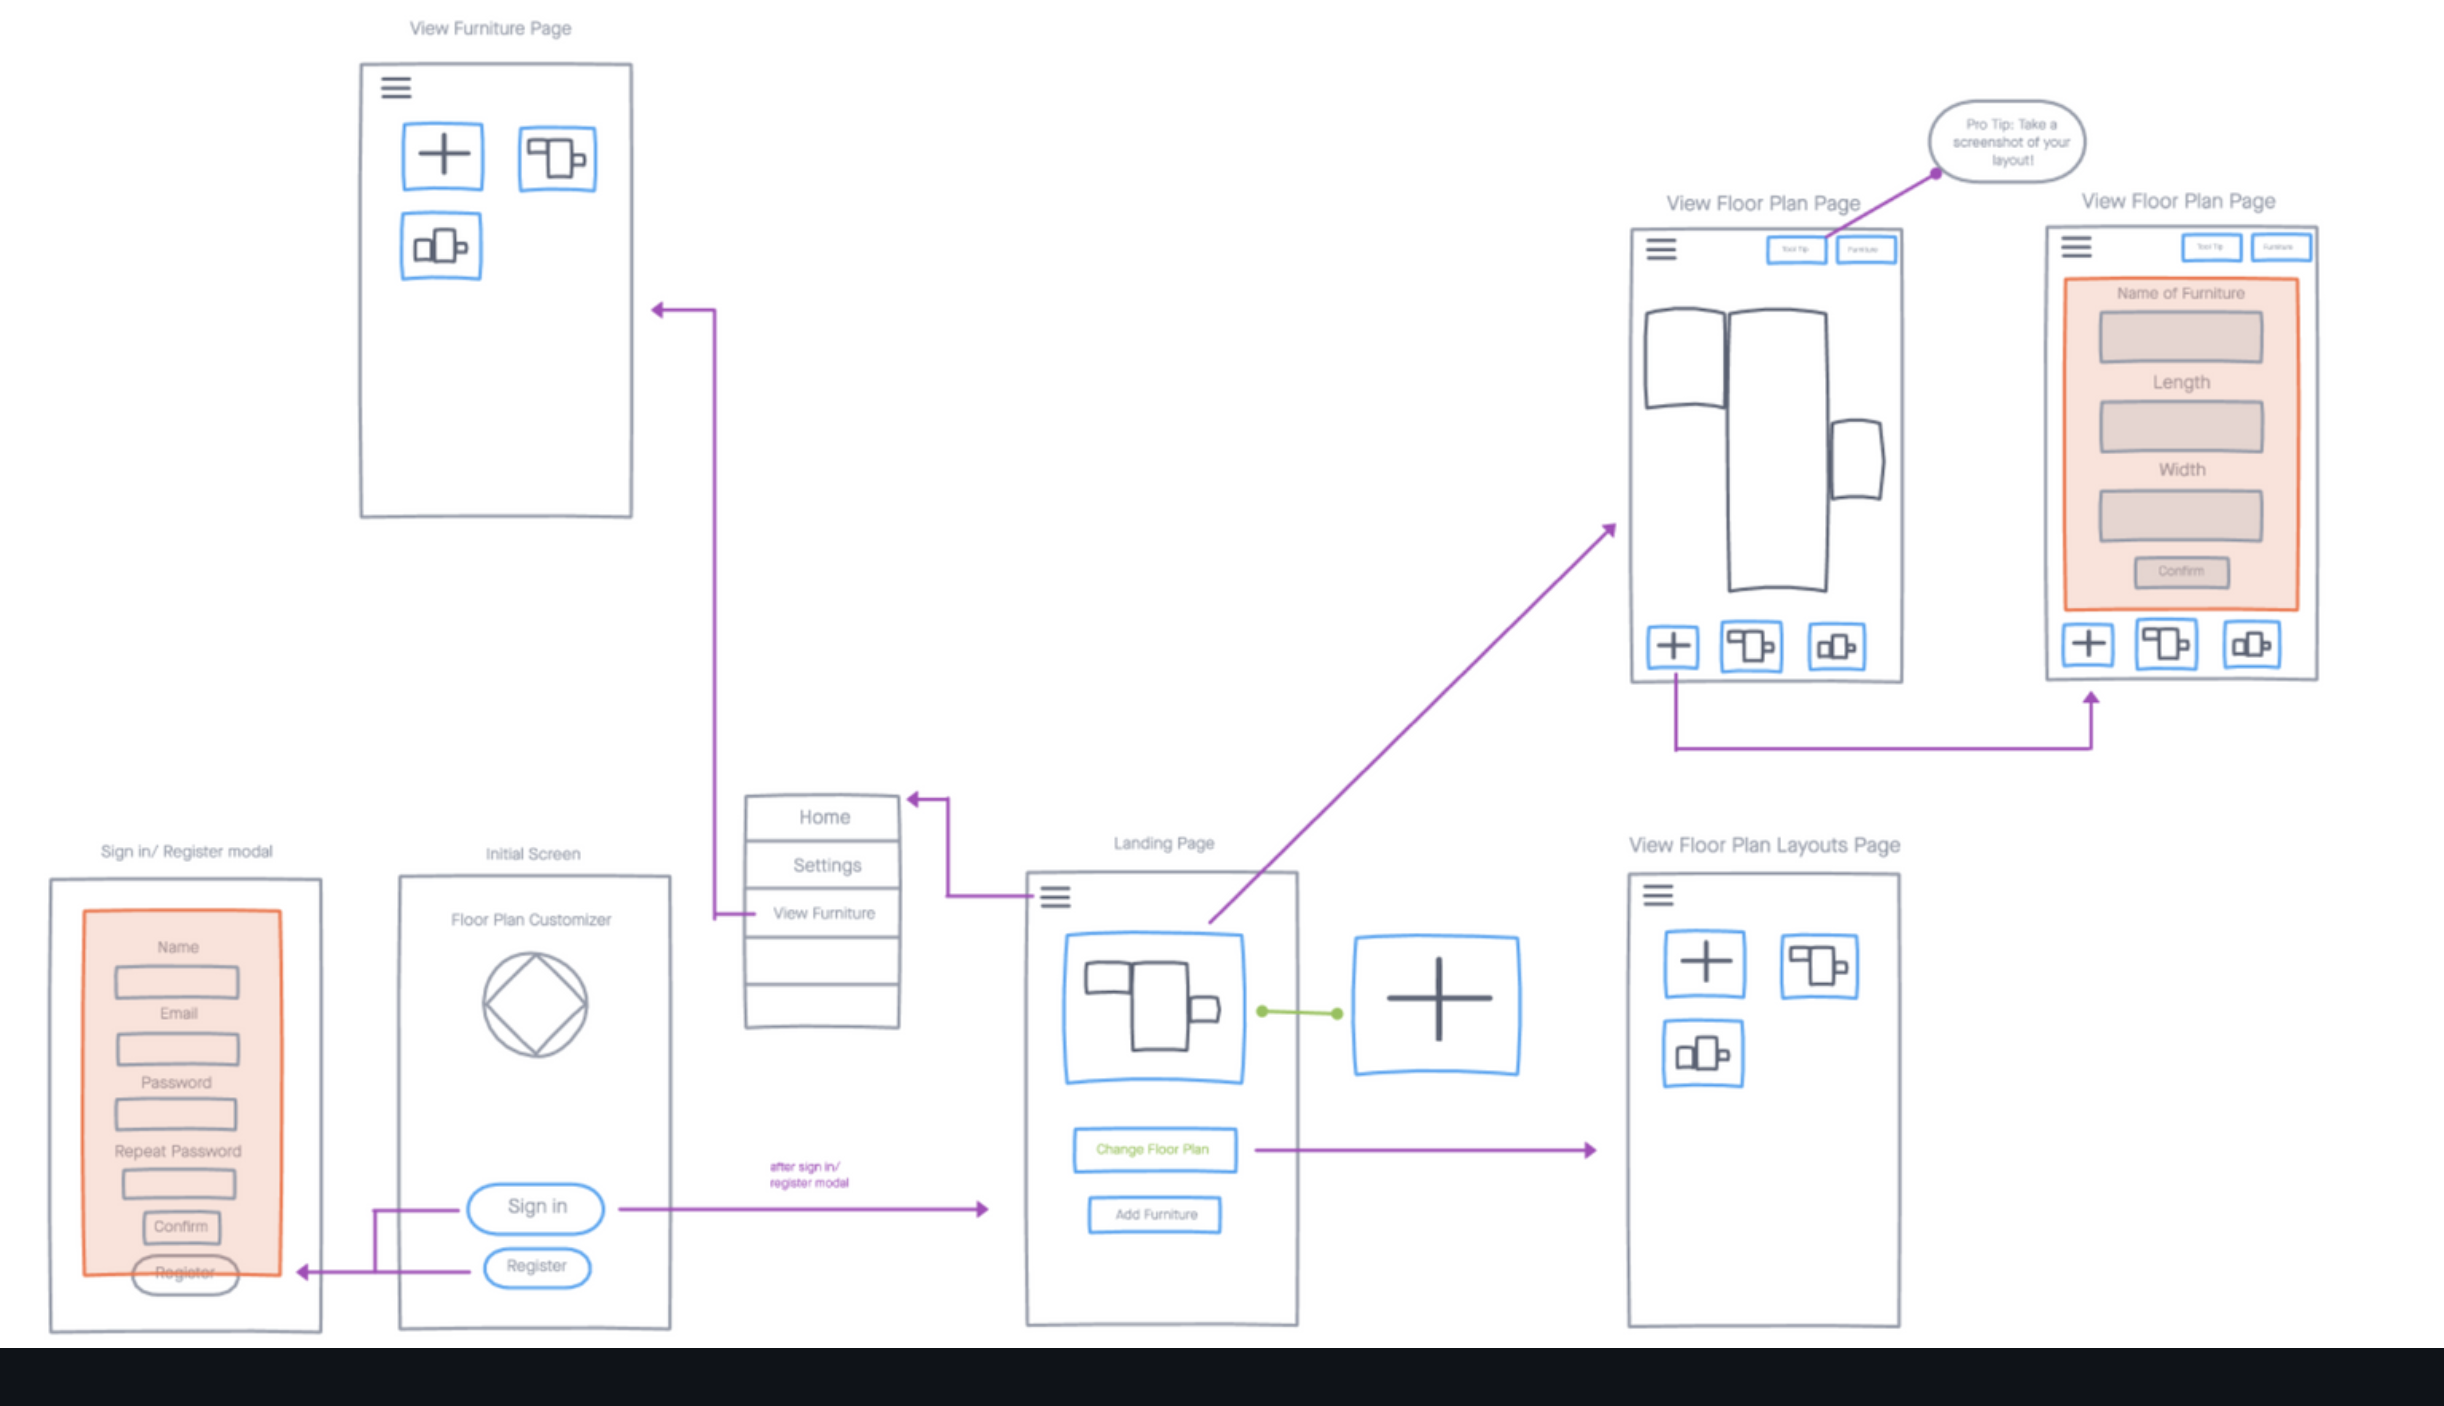Viewport: 2444px width, 1406px height.
Task: Click the Add Furniture button
Action: 1154,1214
